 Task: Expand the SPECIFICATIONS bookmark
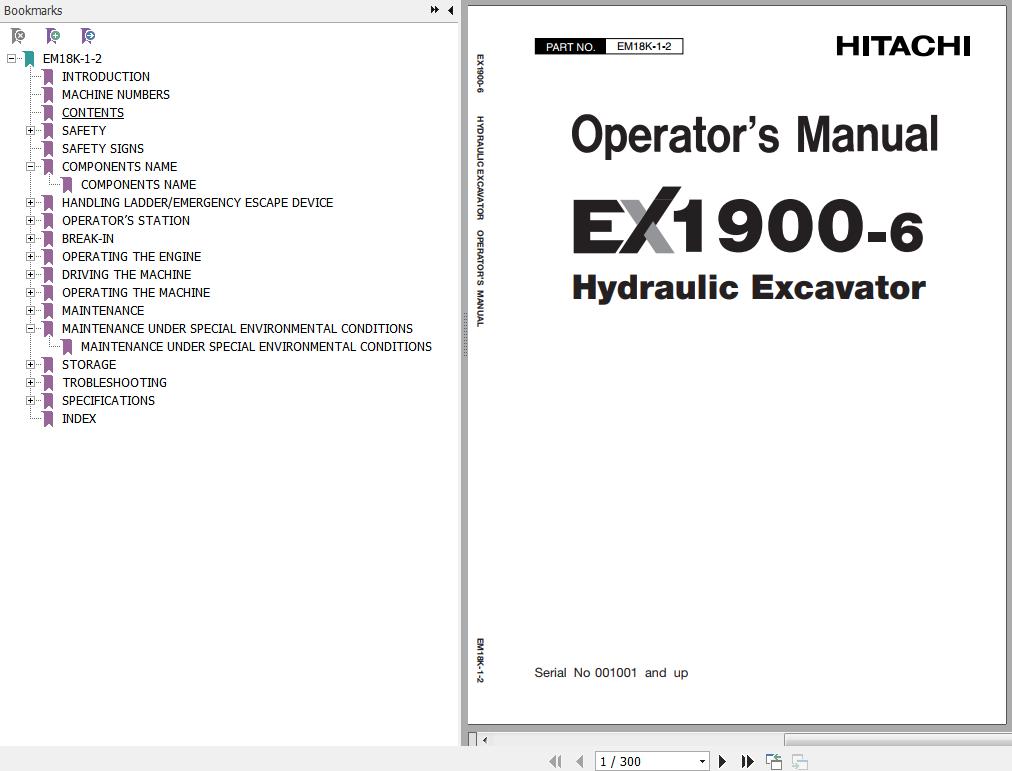click(x=30, y=401)
